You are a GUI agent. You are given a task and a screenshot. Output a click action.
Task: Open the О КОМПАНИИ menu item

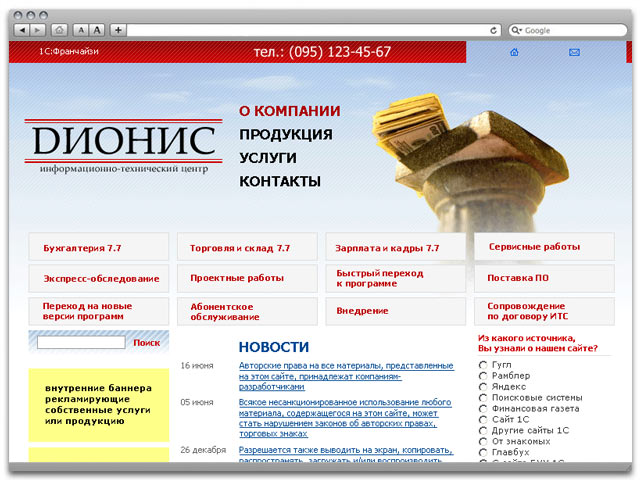point(290,111)
